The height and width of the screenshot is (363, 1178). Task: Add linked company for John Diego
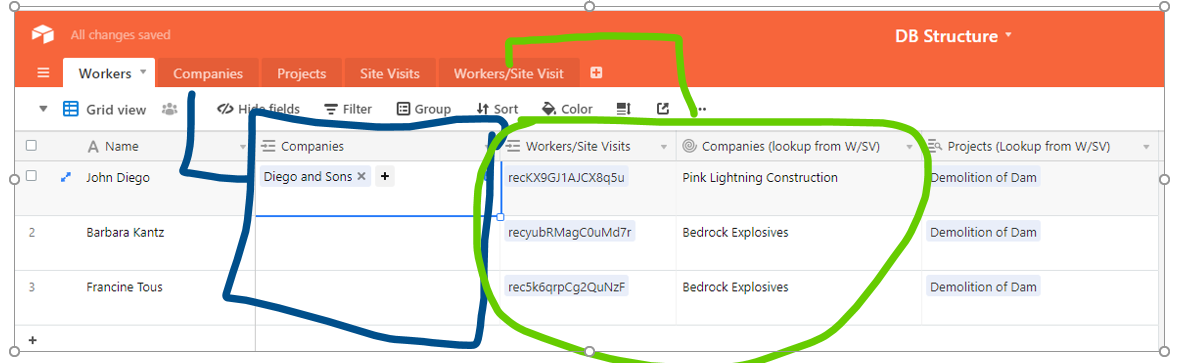click(385, 177)
